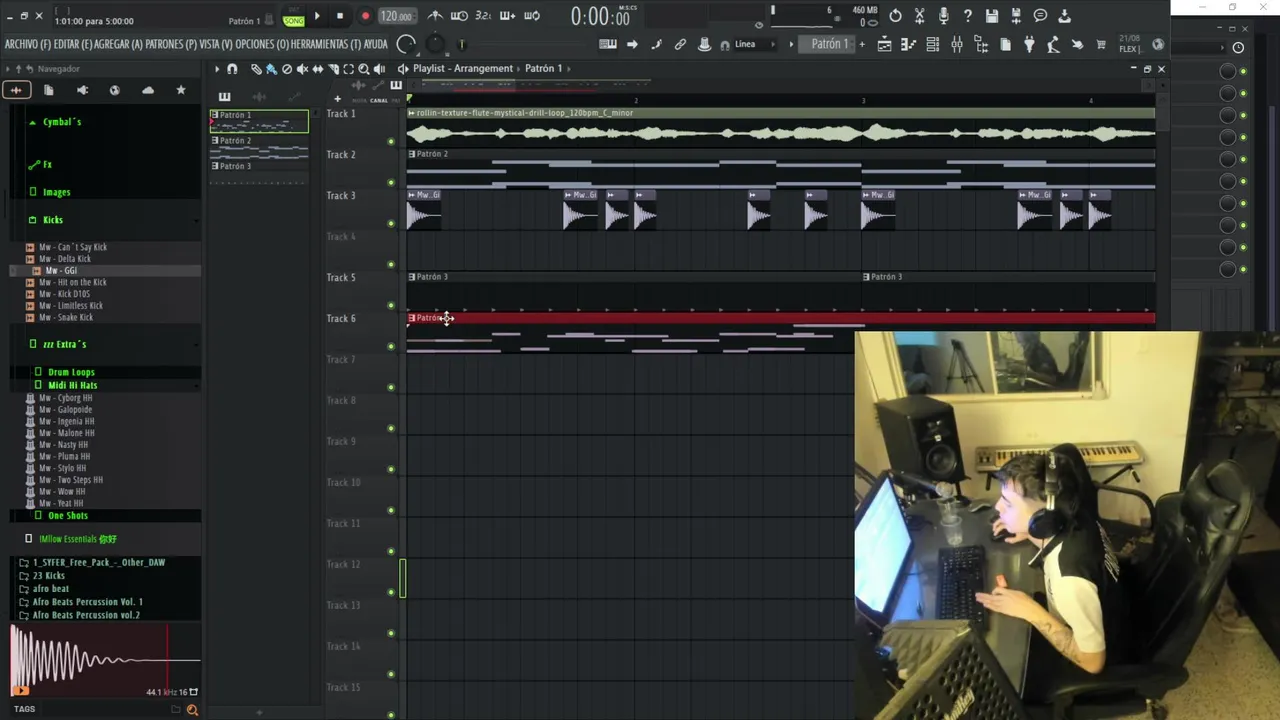Mute Track 1 using its green LED
The width and height of the screenshot is (1280, 720).
(391, 141)
